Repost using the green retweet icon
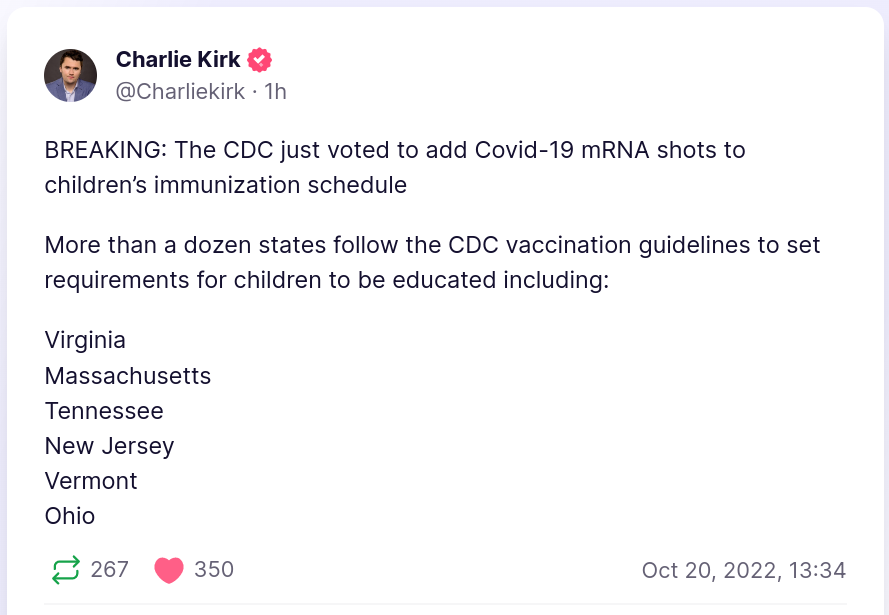 coord(65,570)
